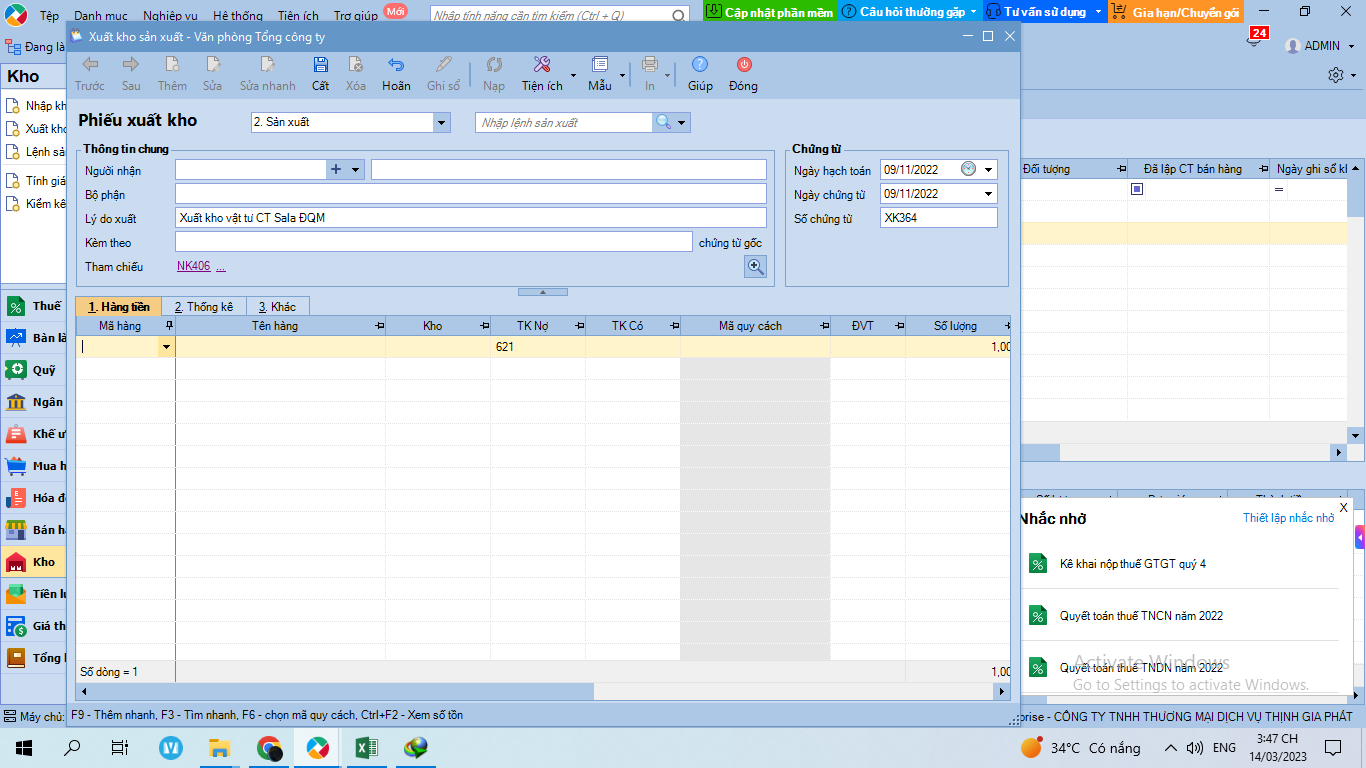The image size is (1366, 768).
Task: Collapse the Thông tin chung panel arrow
Action: (543, 292)
